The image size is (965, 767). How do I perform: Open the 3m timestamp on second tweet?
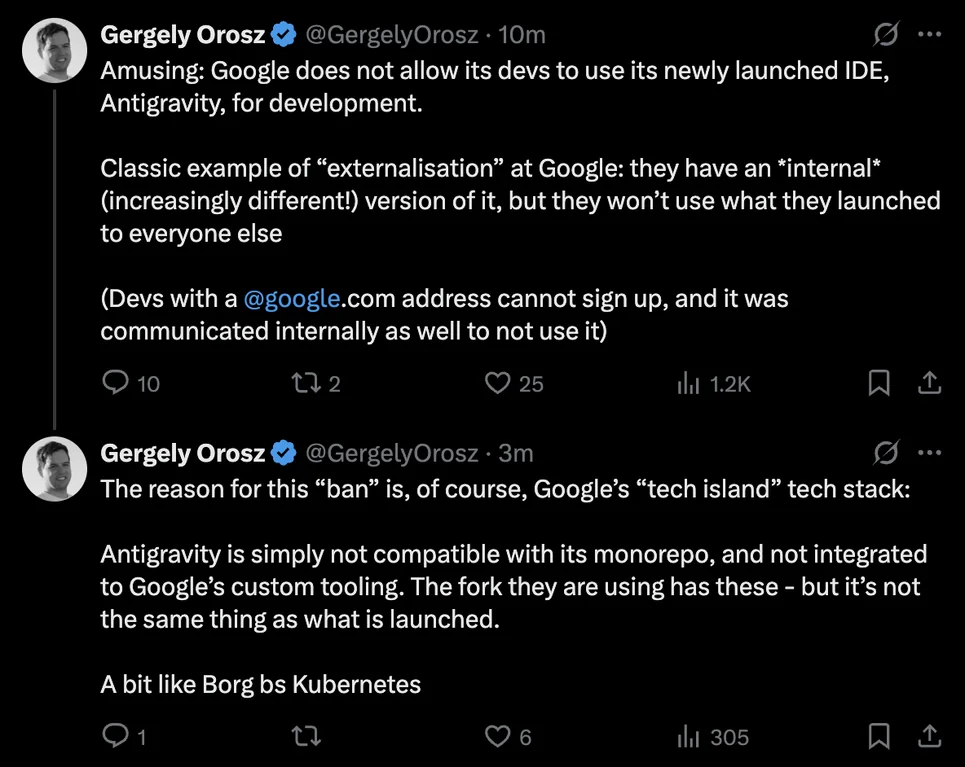click(x=516, y=453)
